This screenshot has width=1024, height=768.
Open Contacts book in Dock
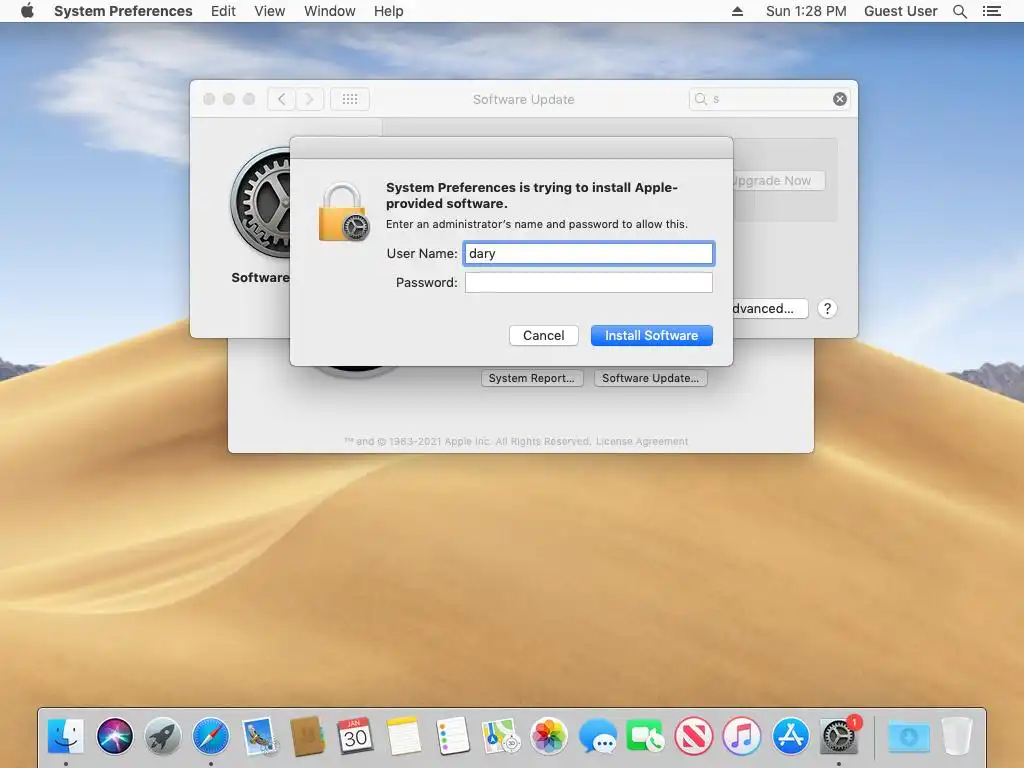pyautogui.click(x=308, y=736)
